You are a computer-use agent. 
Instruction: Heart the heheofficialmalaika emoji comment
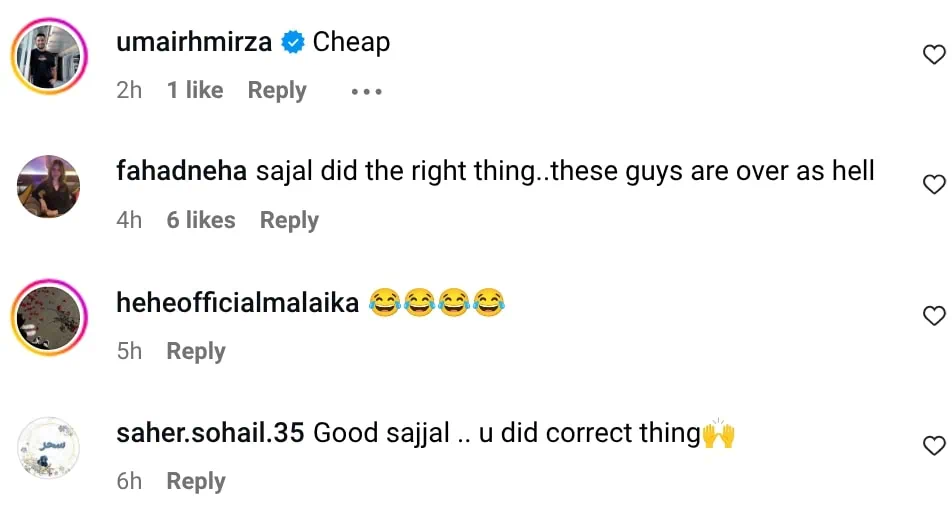[933, 316]
